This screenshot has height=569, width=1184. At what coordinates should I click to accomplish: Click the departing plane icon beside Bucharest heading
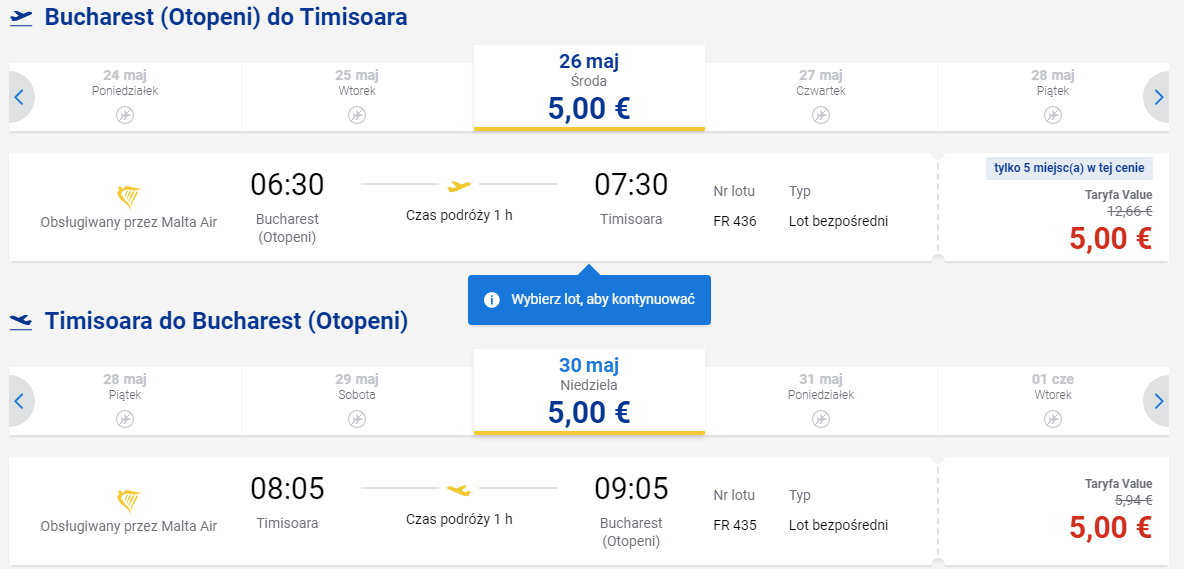click(21, 17)
